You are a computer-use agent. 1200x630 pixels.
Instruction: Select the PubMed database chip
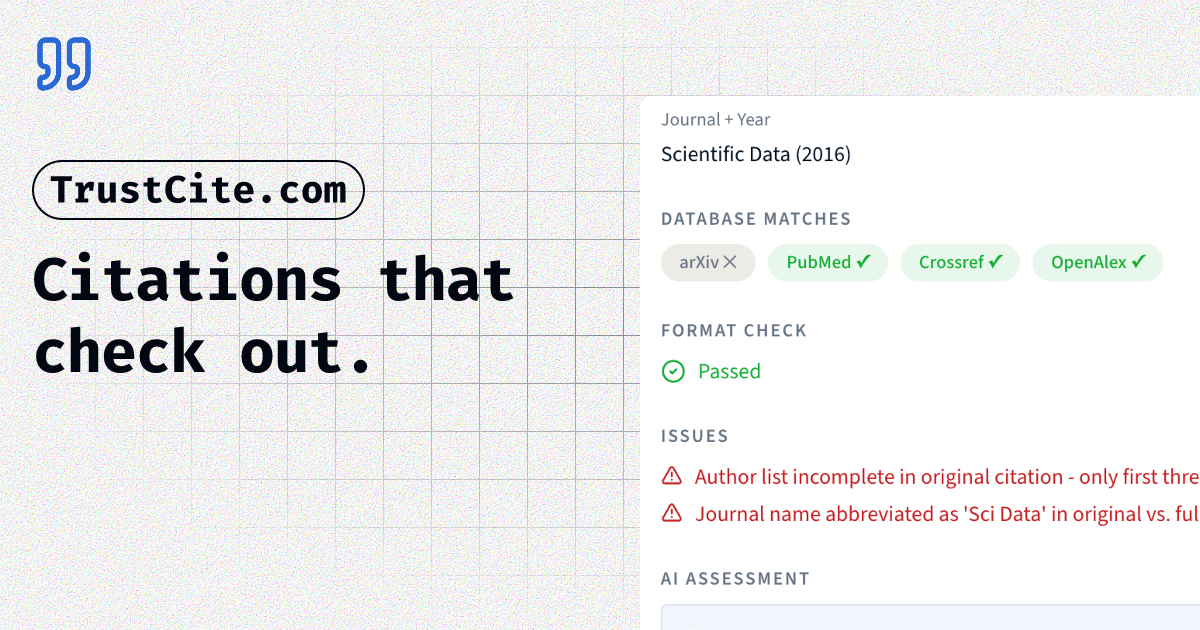(828, 262)
